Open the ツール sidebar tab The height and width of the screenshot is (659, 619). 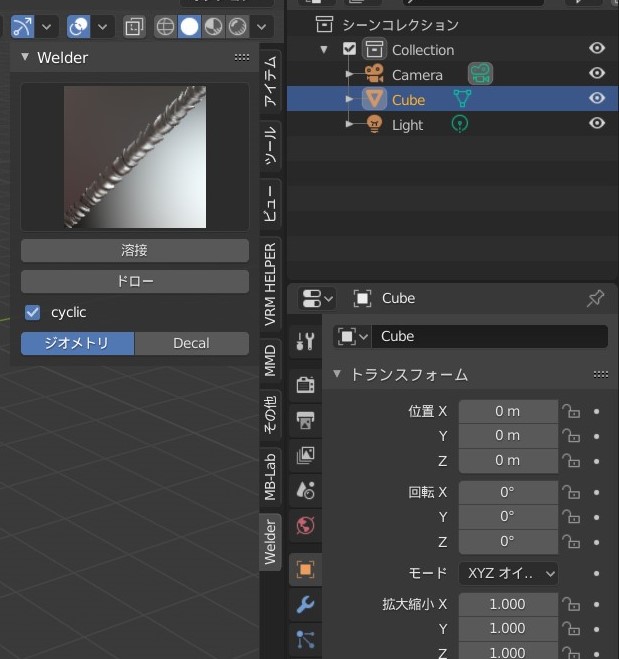(270, 145)
